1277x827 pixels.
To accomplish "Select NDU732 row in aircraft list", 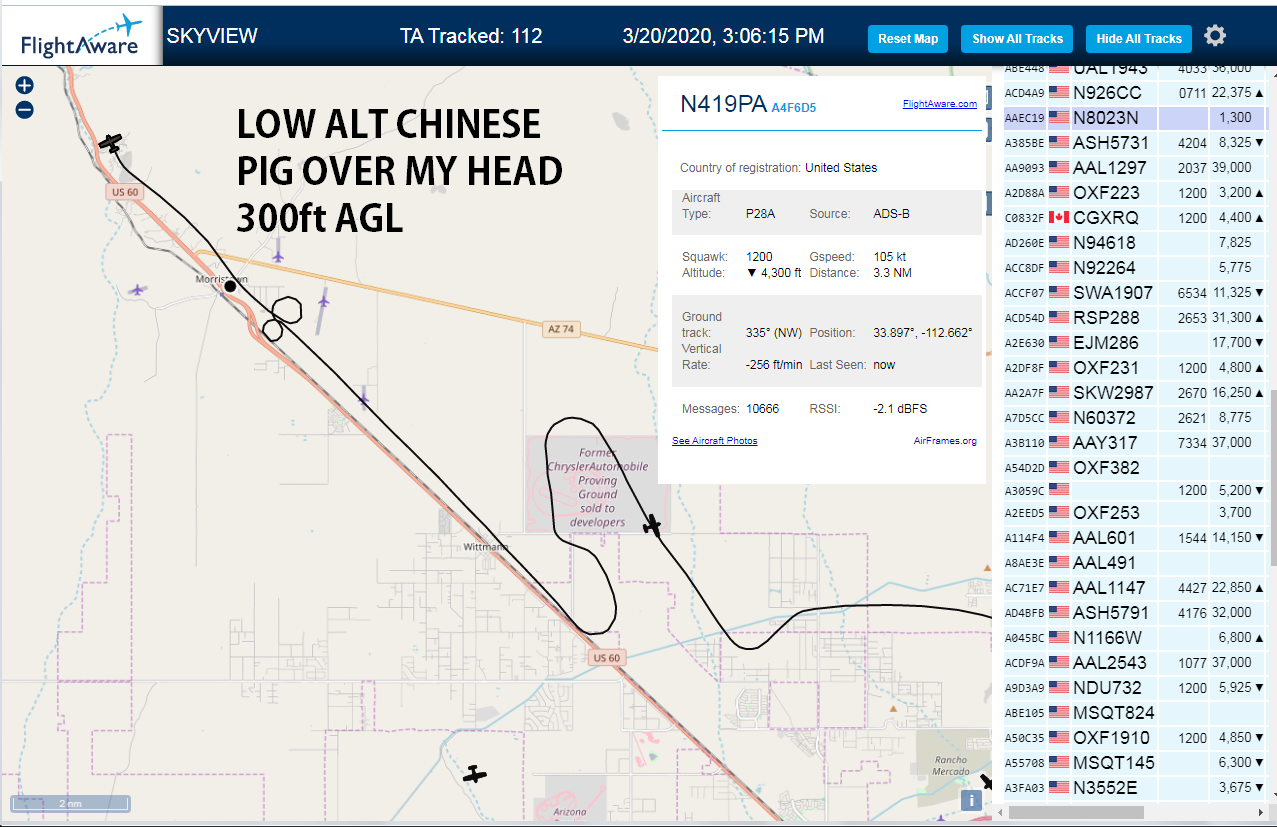I will coord(1136,688).
